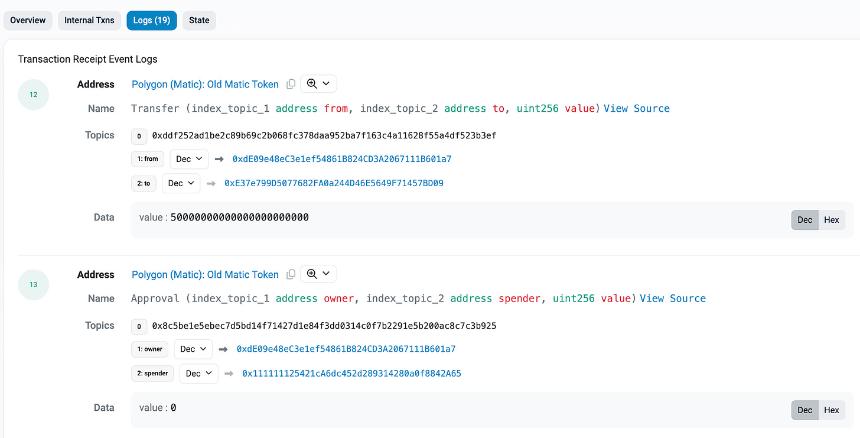Image resolution: width=860 pixels, height=438 pixels.
Task: Click the '2: to' topic label
Action: pos(144,183)
